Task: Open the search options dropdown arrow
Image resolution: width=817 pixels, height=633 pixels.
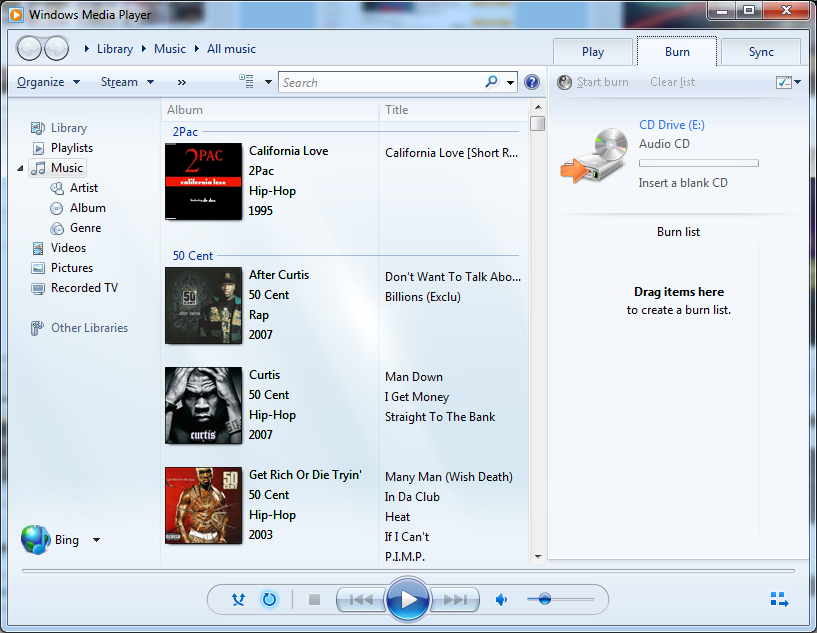Action: 511,82
